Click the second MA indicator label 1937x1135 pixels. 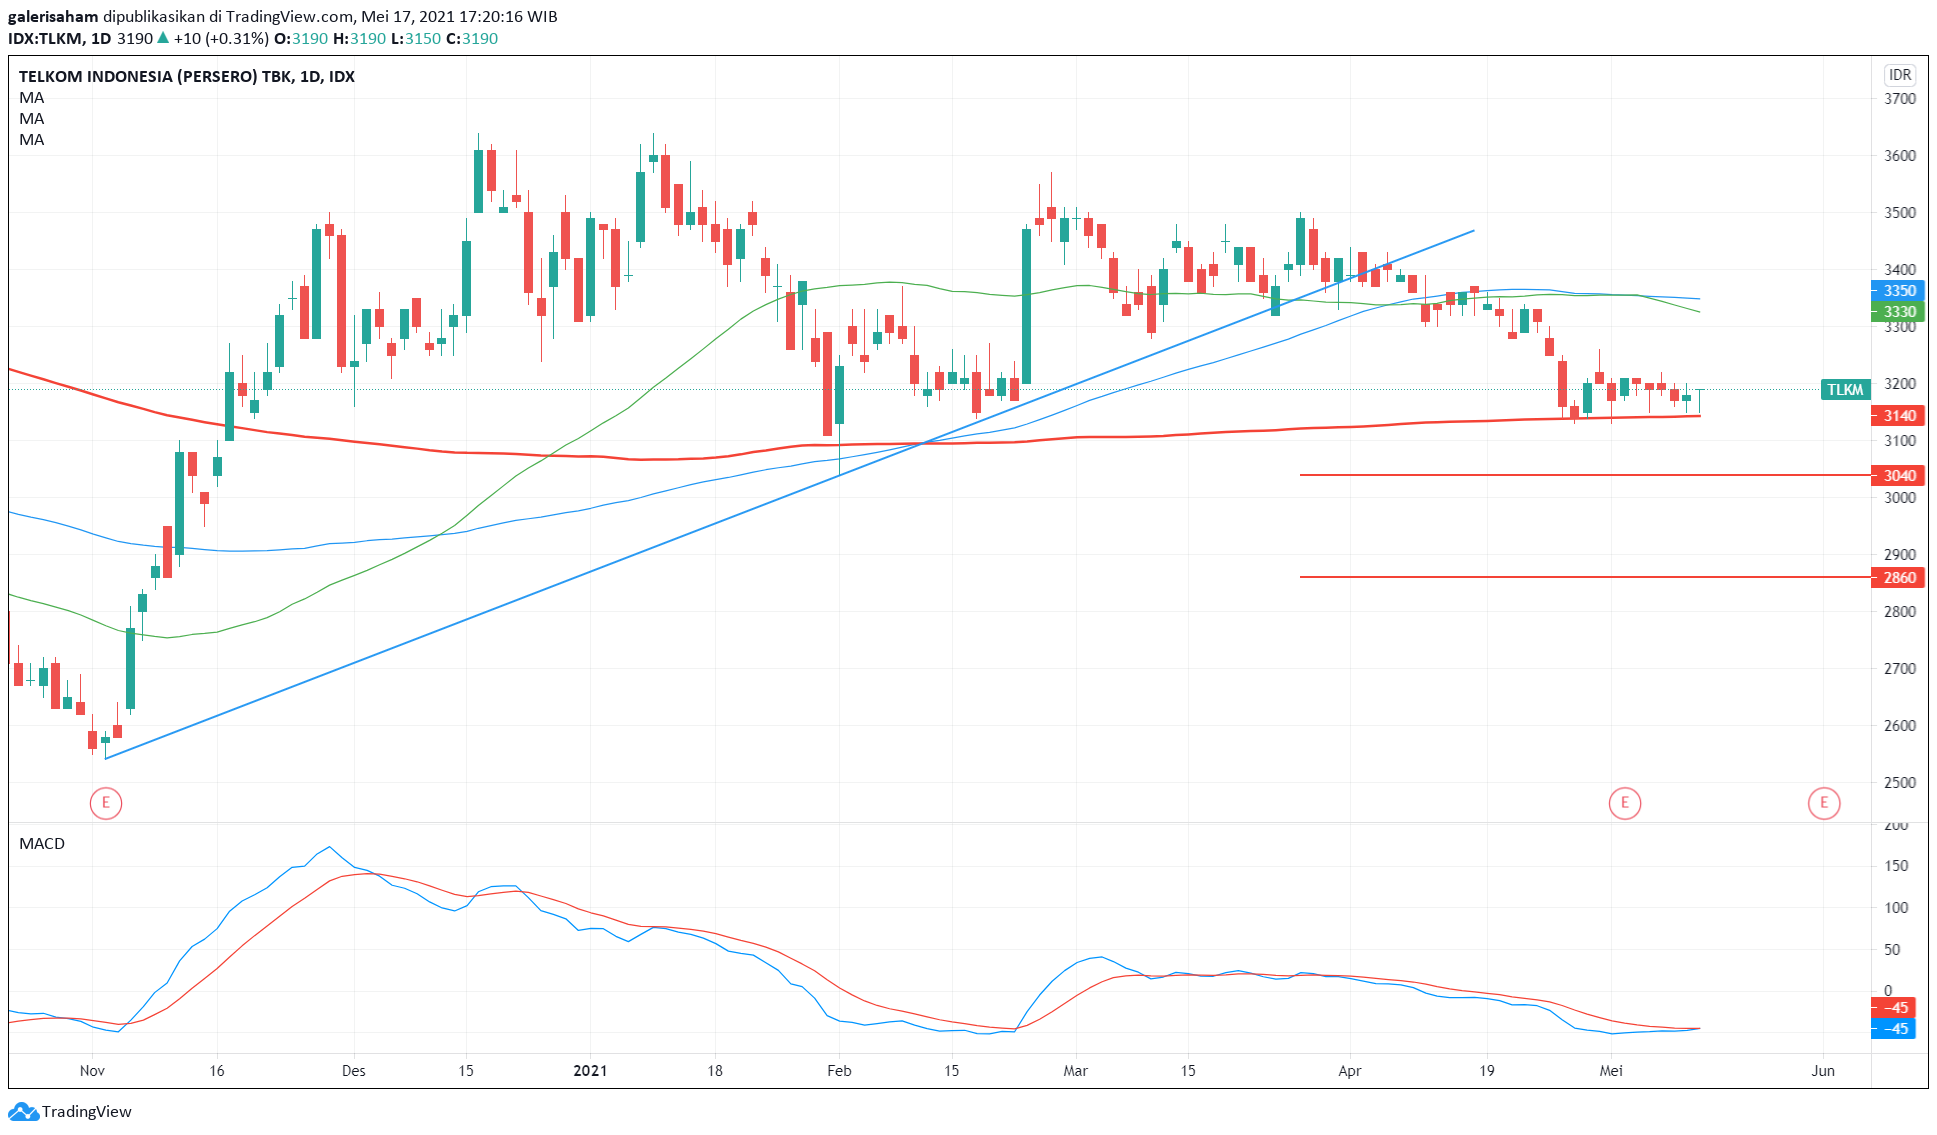(x=32, y=119)
